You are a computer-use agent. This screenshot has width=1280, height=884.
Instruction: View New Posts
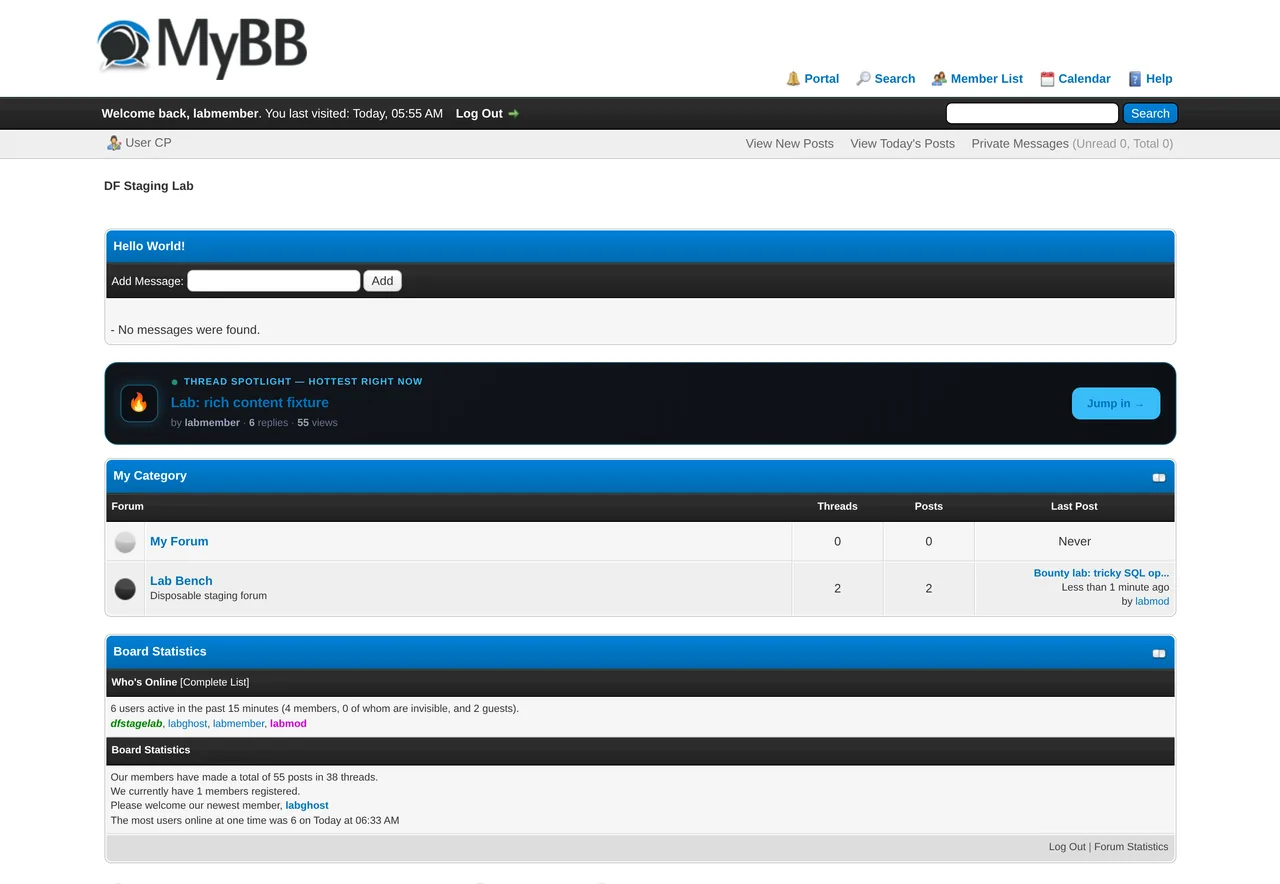coord(789,144)
